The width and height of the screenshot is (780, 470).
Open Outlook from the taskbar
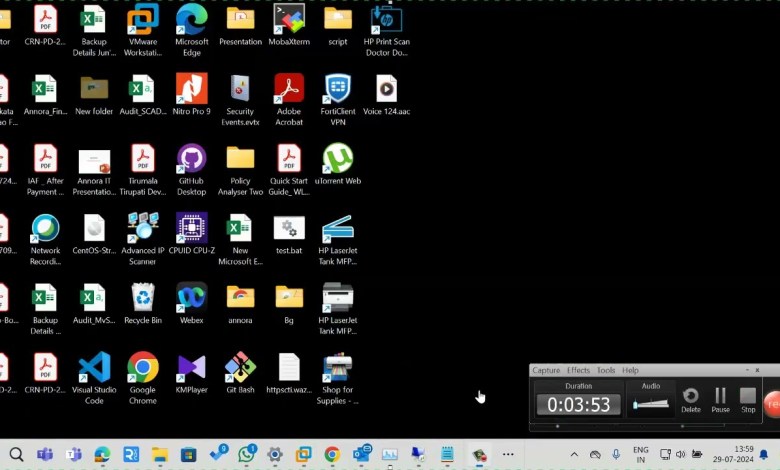362,454
